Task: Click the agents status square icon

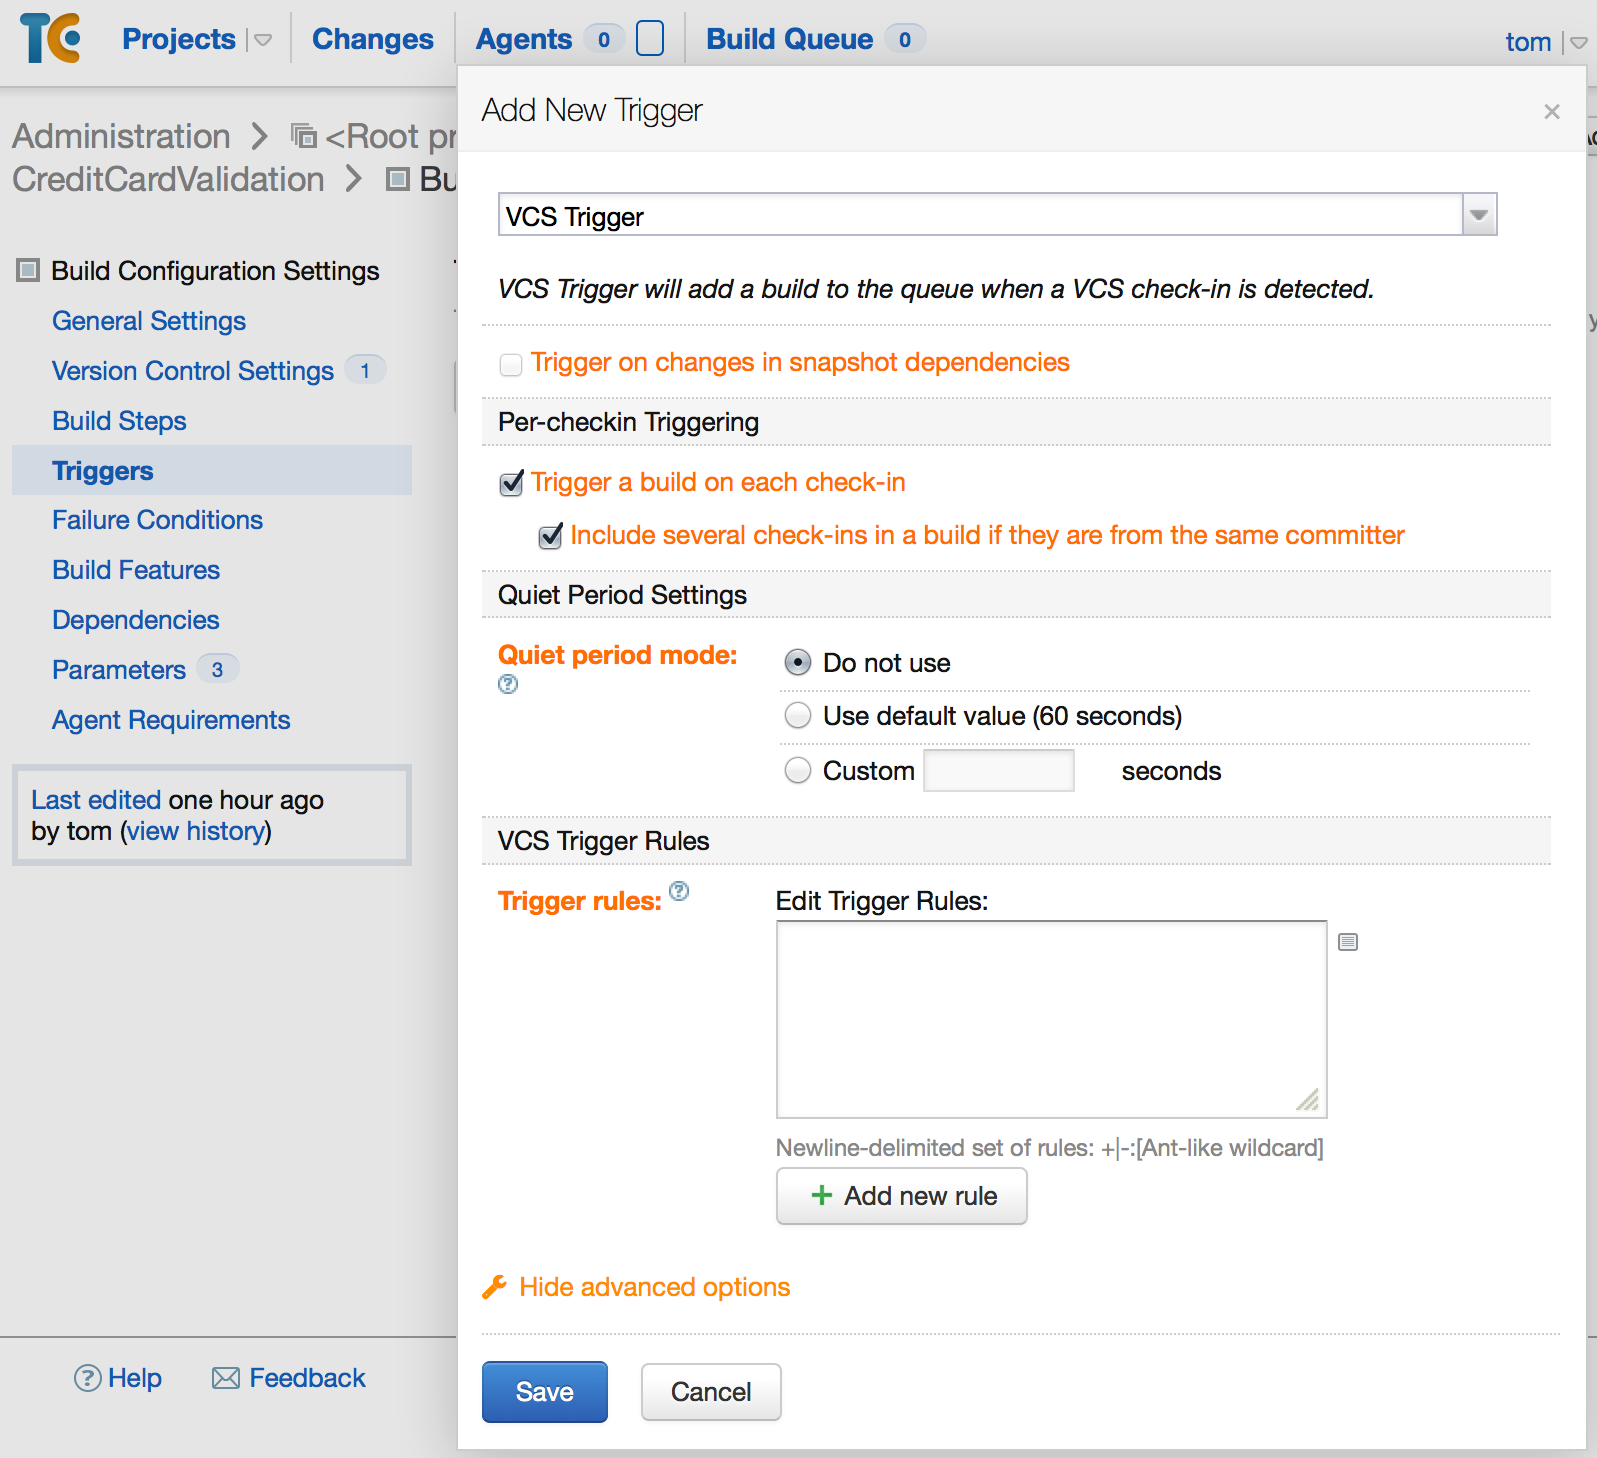Action: tap(650, 38)
